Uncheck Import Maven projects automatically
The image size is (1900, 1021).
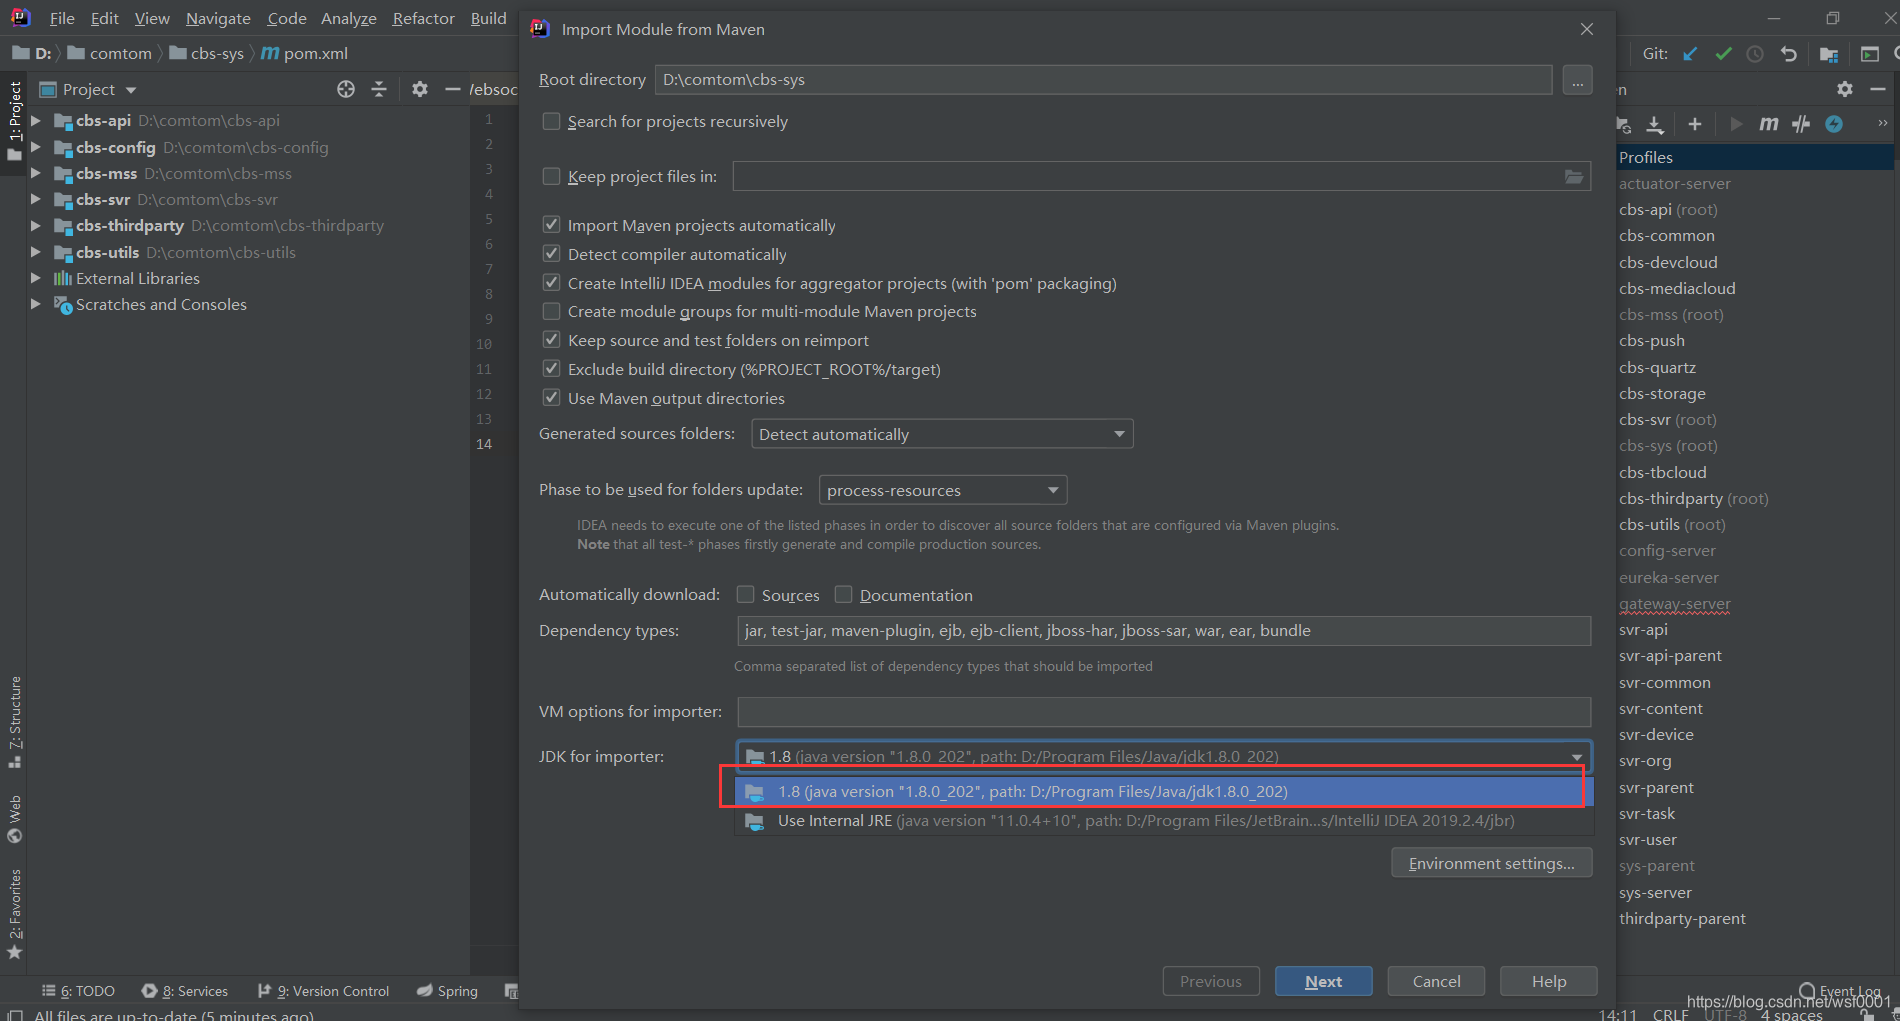click(x=551, y=225)
